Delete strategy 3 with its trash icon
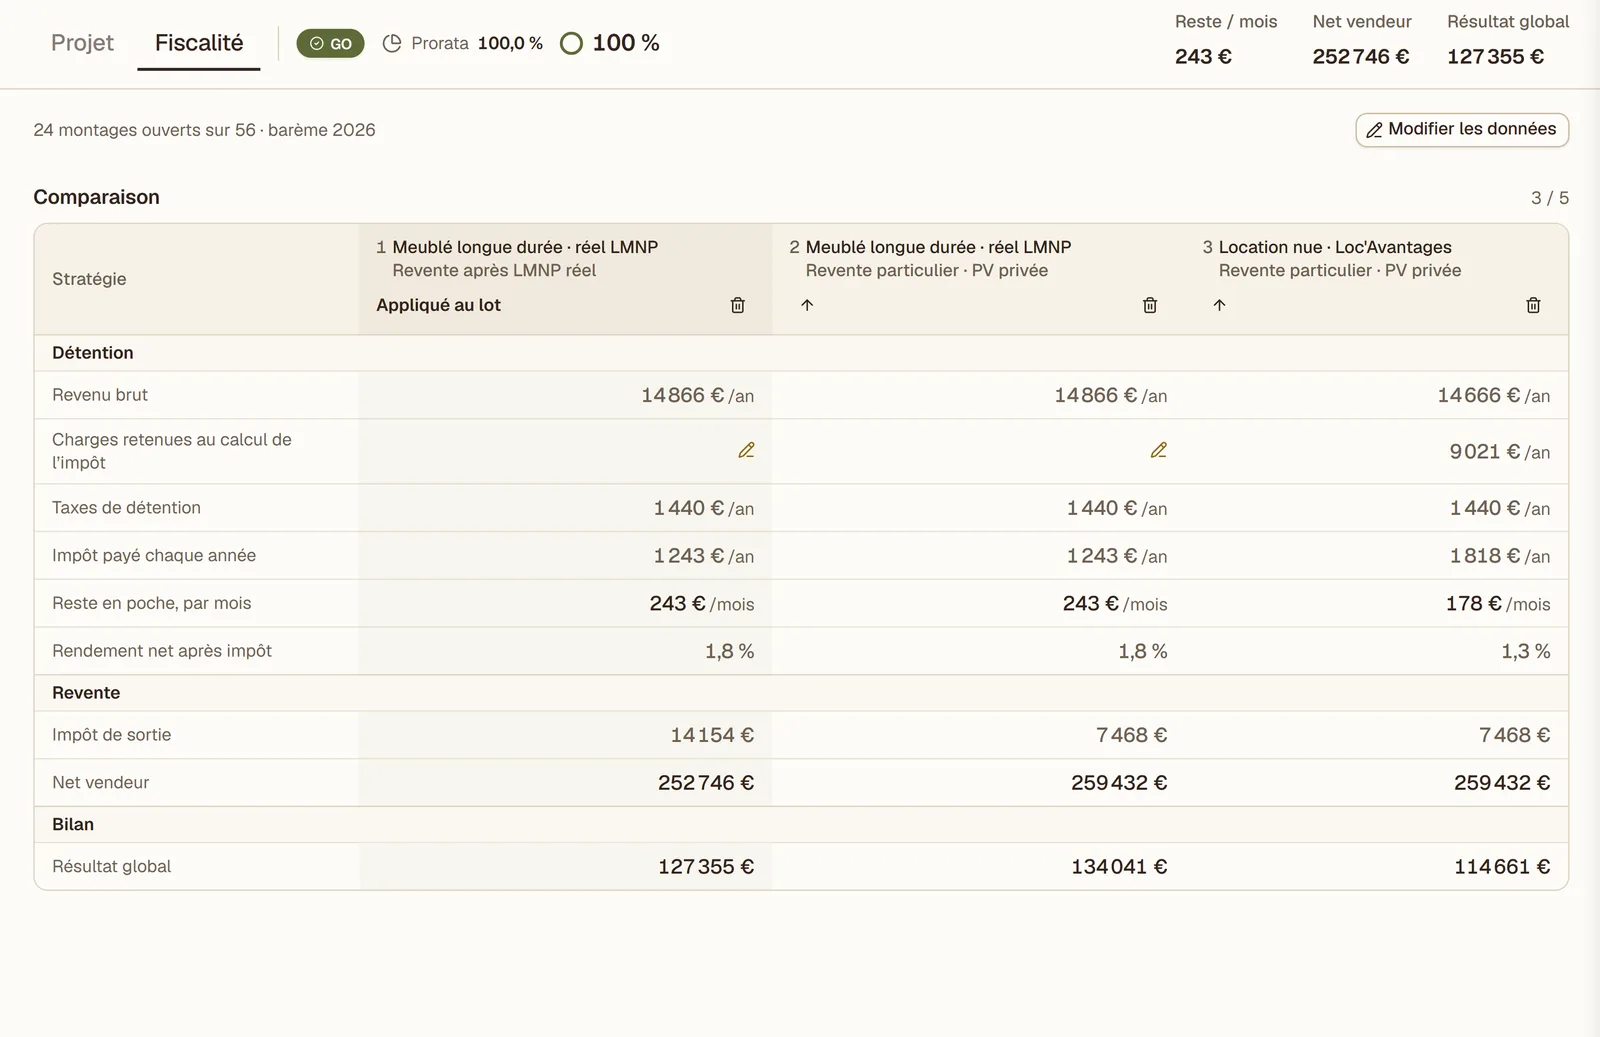 [x=1533, y=305]
